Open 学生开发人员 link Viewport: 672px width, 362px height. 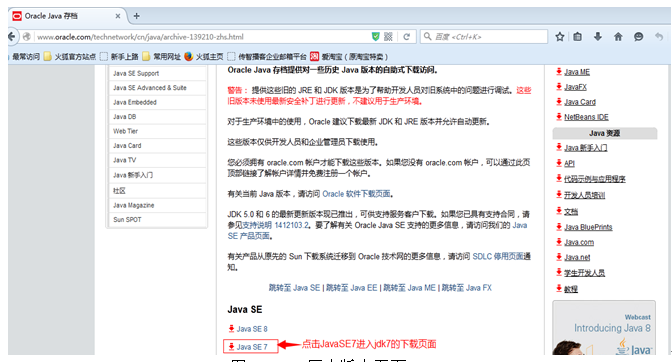584,273
